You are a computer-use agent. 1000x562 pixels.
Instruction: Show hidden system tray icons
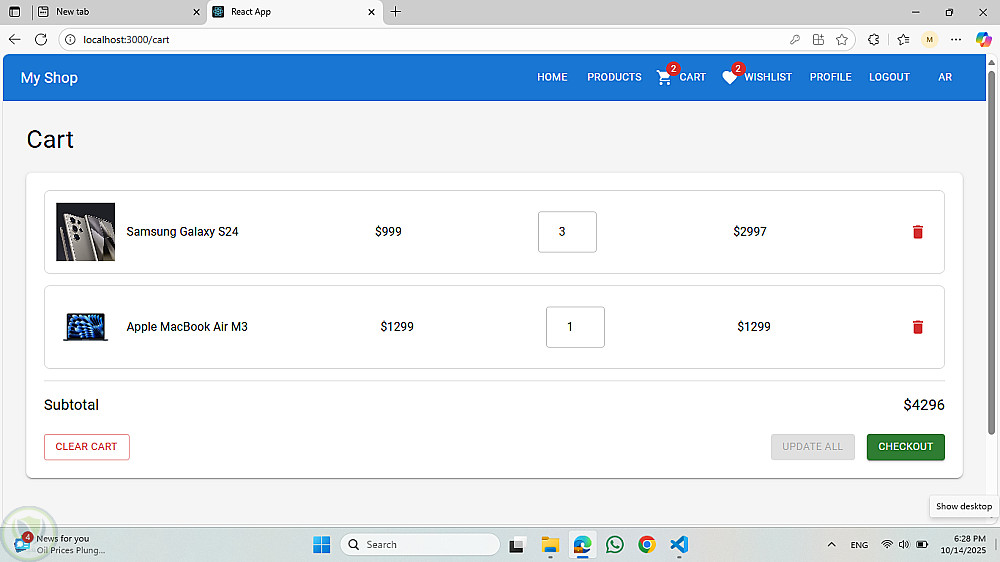(831, 545)
